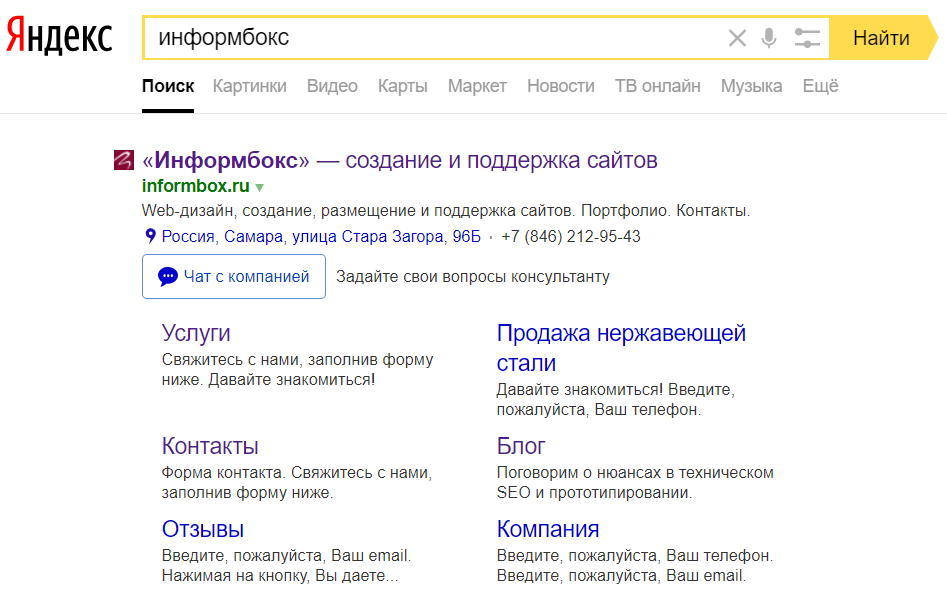
Task: Click text Задайте свои вопросы консультанту
Action: [x=473, y=277]
